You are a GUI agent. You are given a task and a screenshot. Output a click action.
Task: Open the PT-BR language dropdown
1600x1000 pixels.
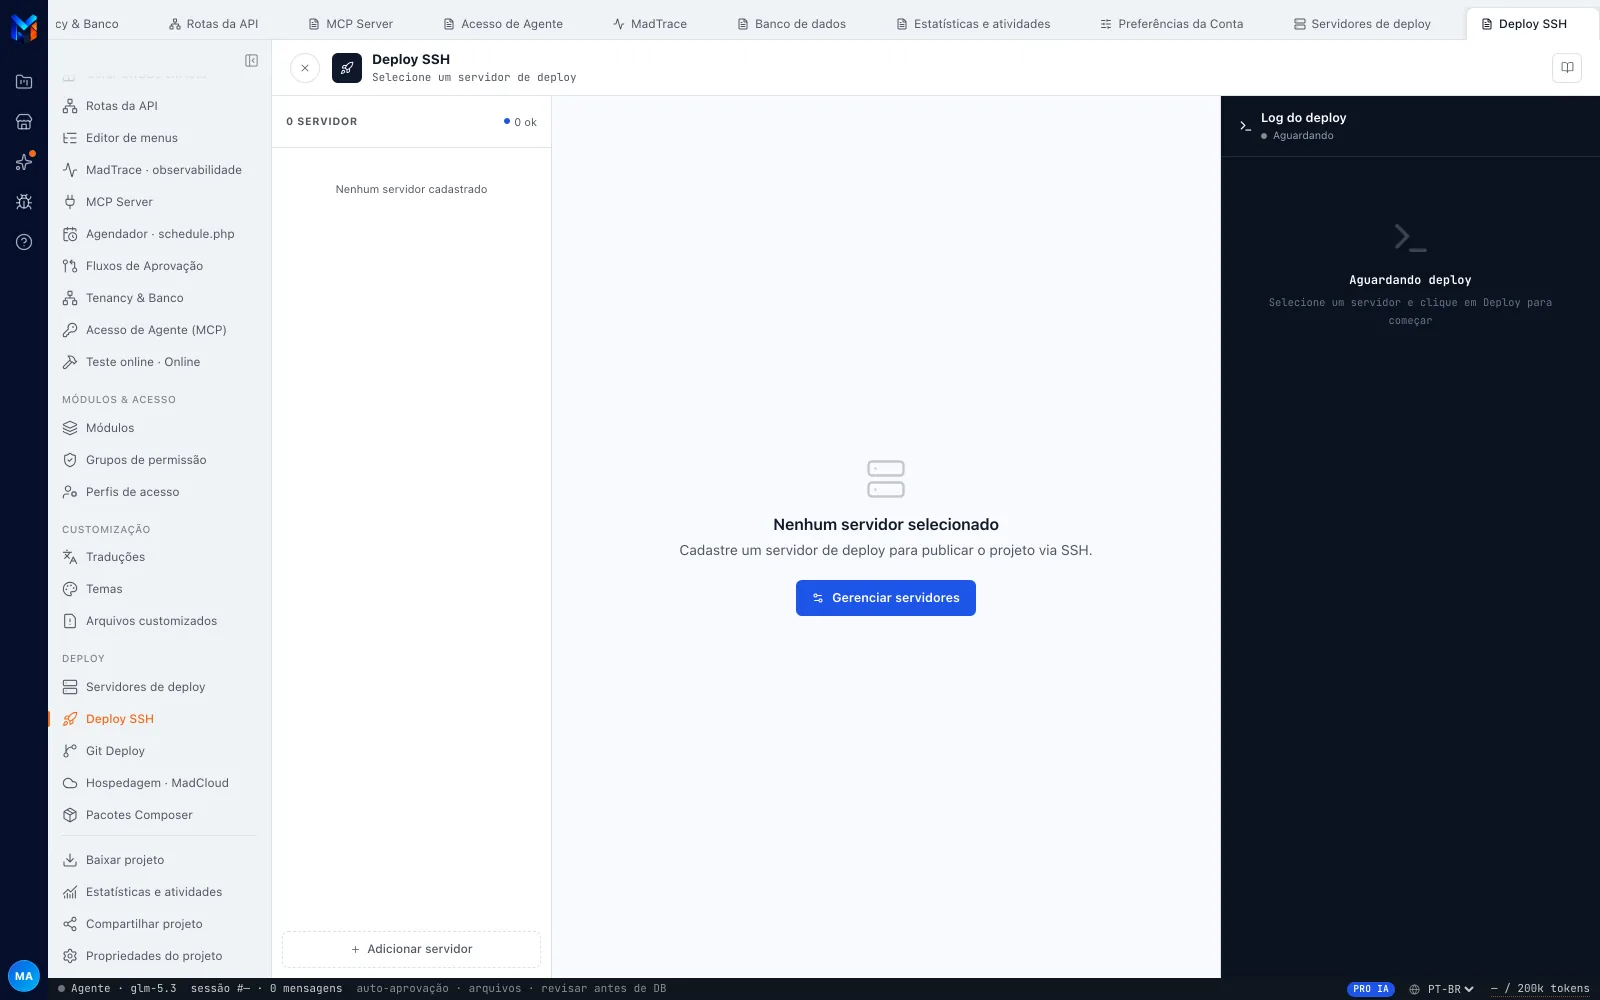[1442, 989]
